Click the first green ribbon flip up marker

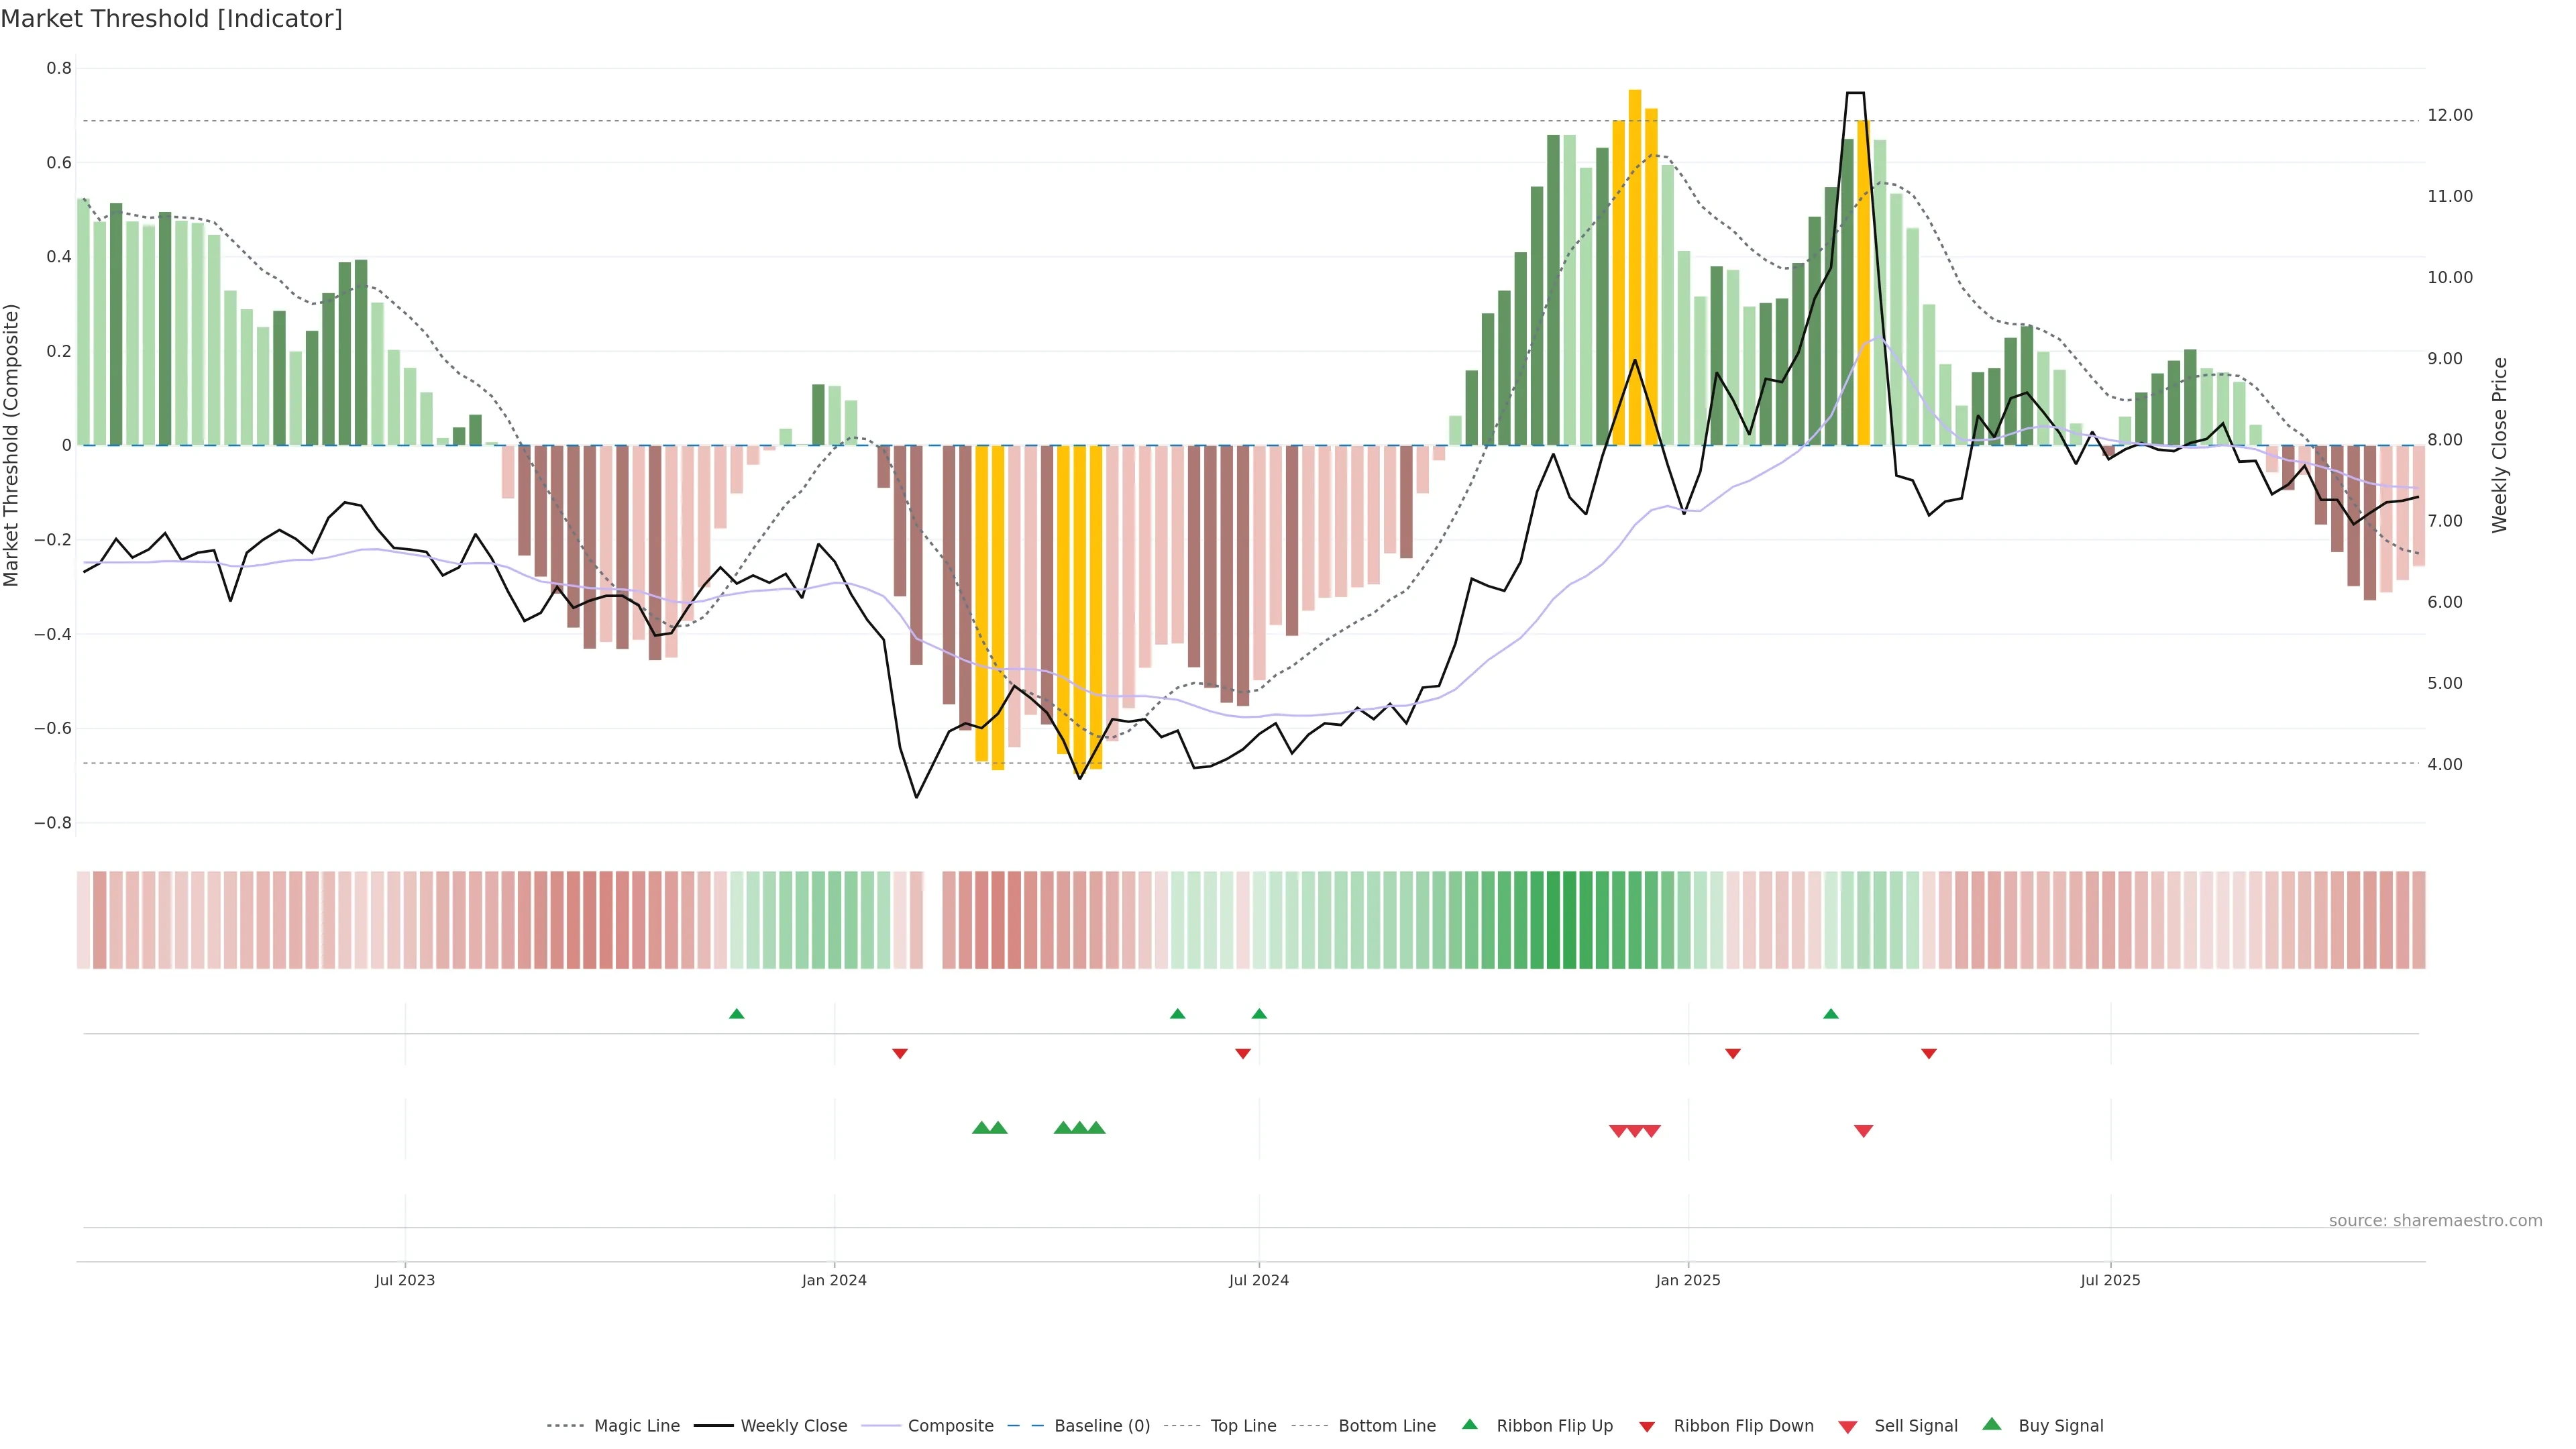737,1014
